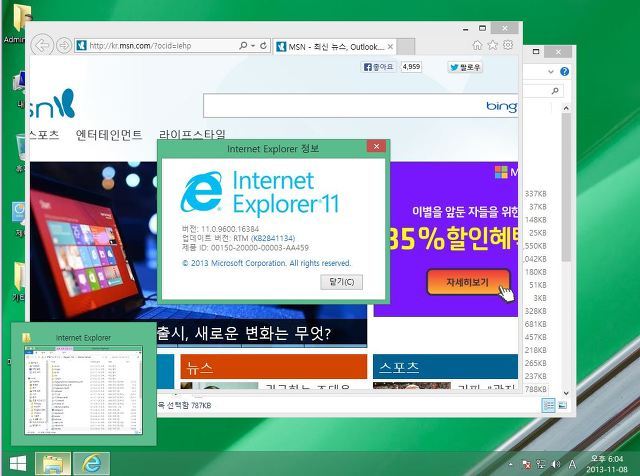Click the Internet Explorer taskbar icon
The height and width of the screenshot is (476, 640).
point(91,463)
